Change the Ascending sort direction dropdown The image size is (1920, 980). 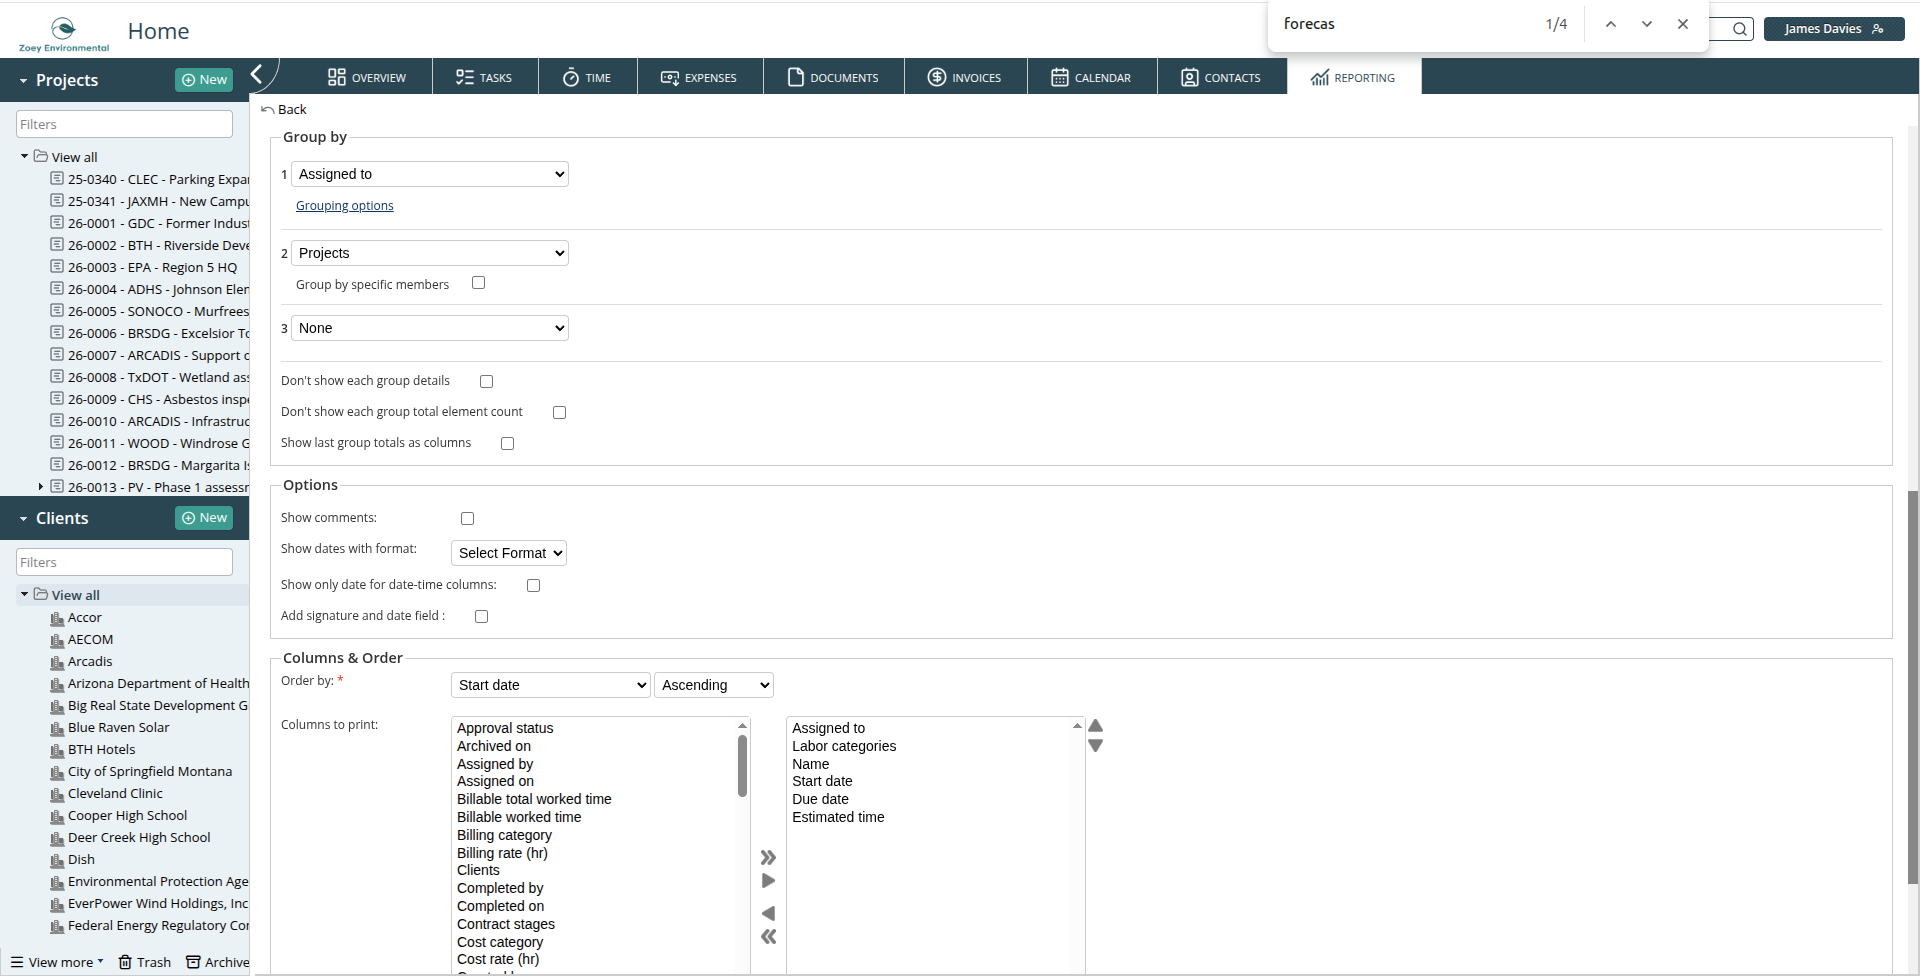click(x=714, y=685)
